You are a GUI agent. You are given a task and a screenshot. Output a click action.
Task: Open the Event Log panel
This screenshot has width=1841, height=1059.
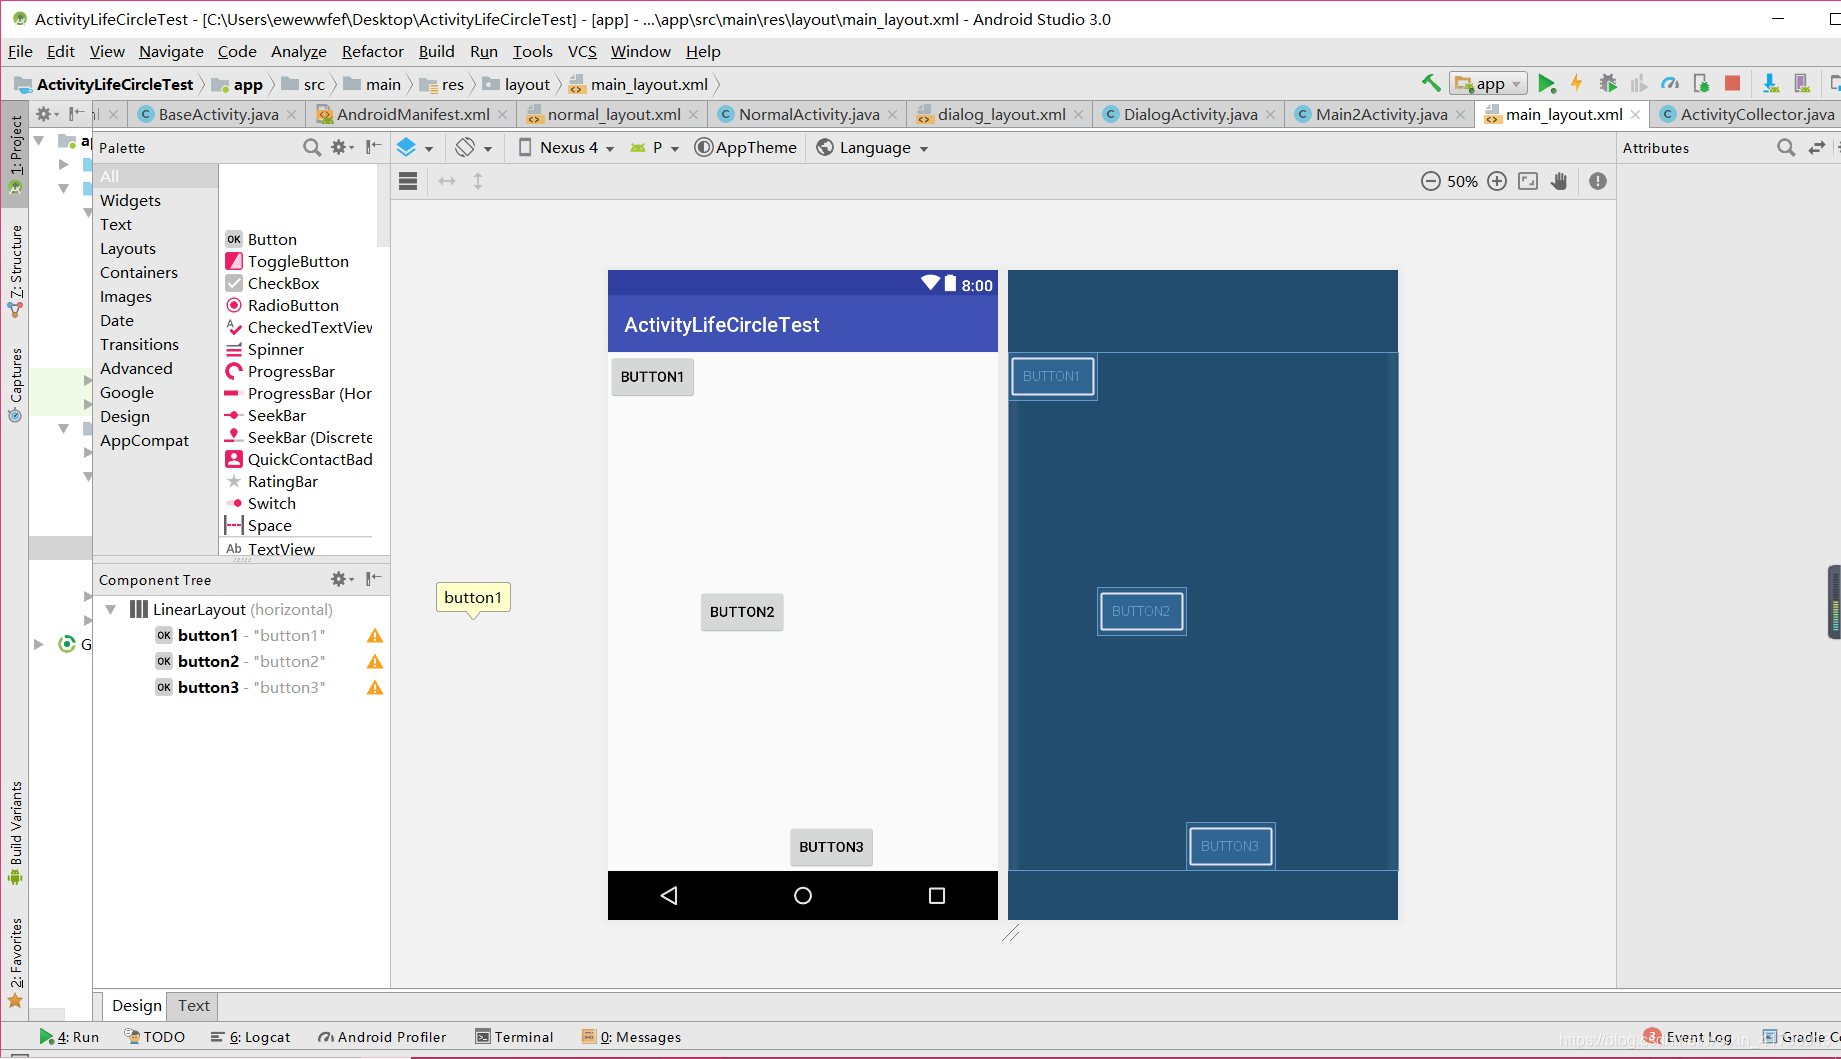pos(1688,1037)
